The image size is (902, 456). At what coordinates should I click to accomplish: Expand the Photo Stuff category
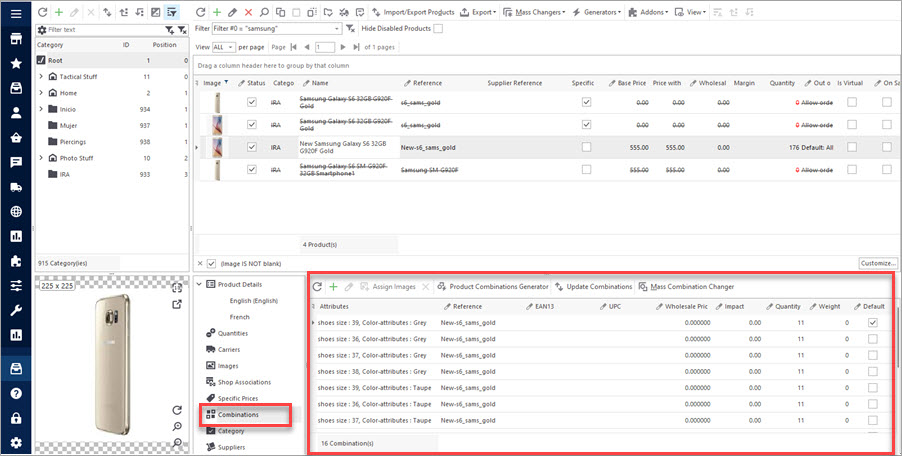tap(41, 158)
